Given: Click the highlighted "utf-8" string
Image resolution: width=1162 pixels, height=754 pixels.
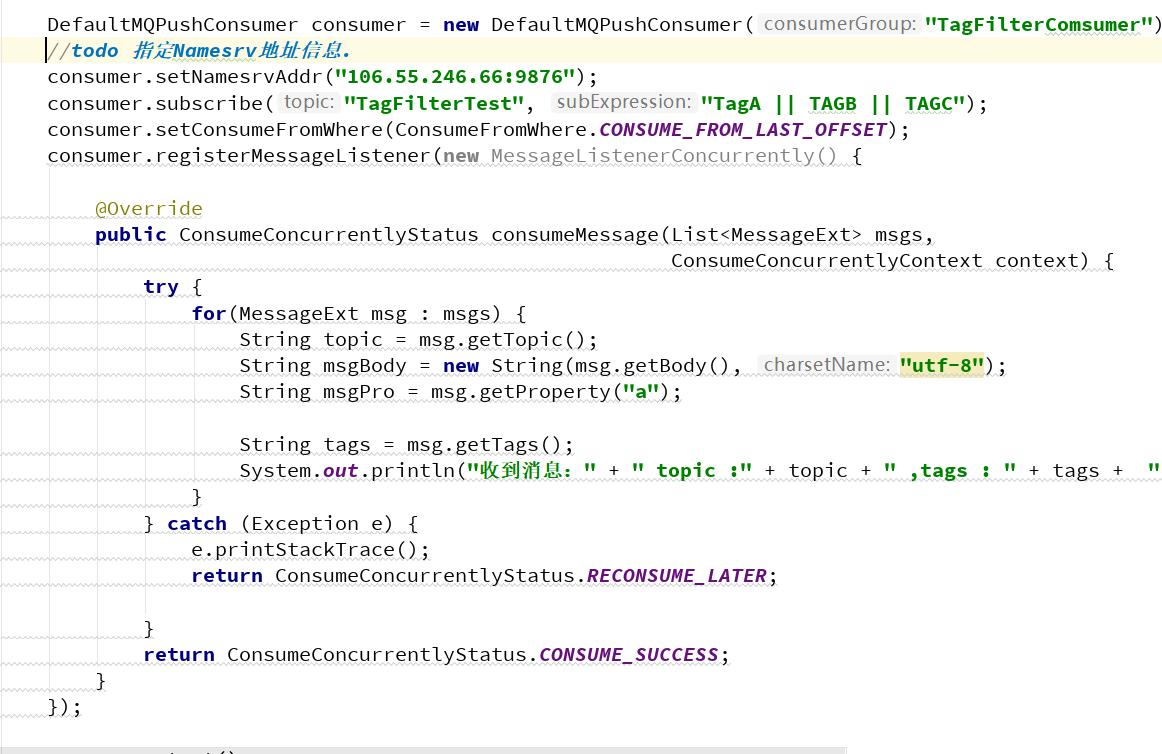Looking at the screenshot, I should coord(942,365).
